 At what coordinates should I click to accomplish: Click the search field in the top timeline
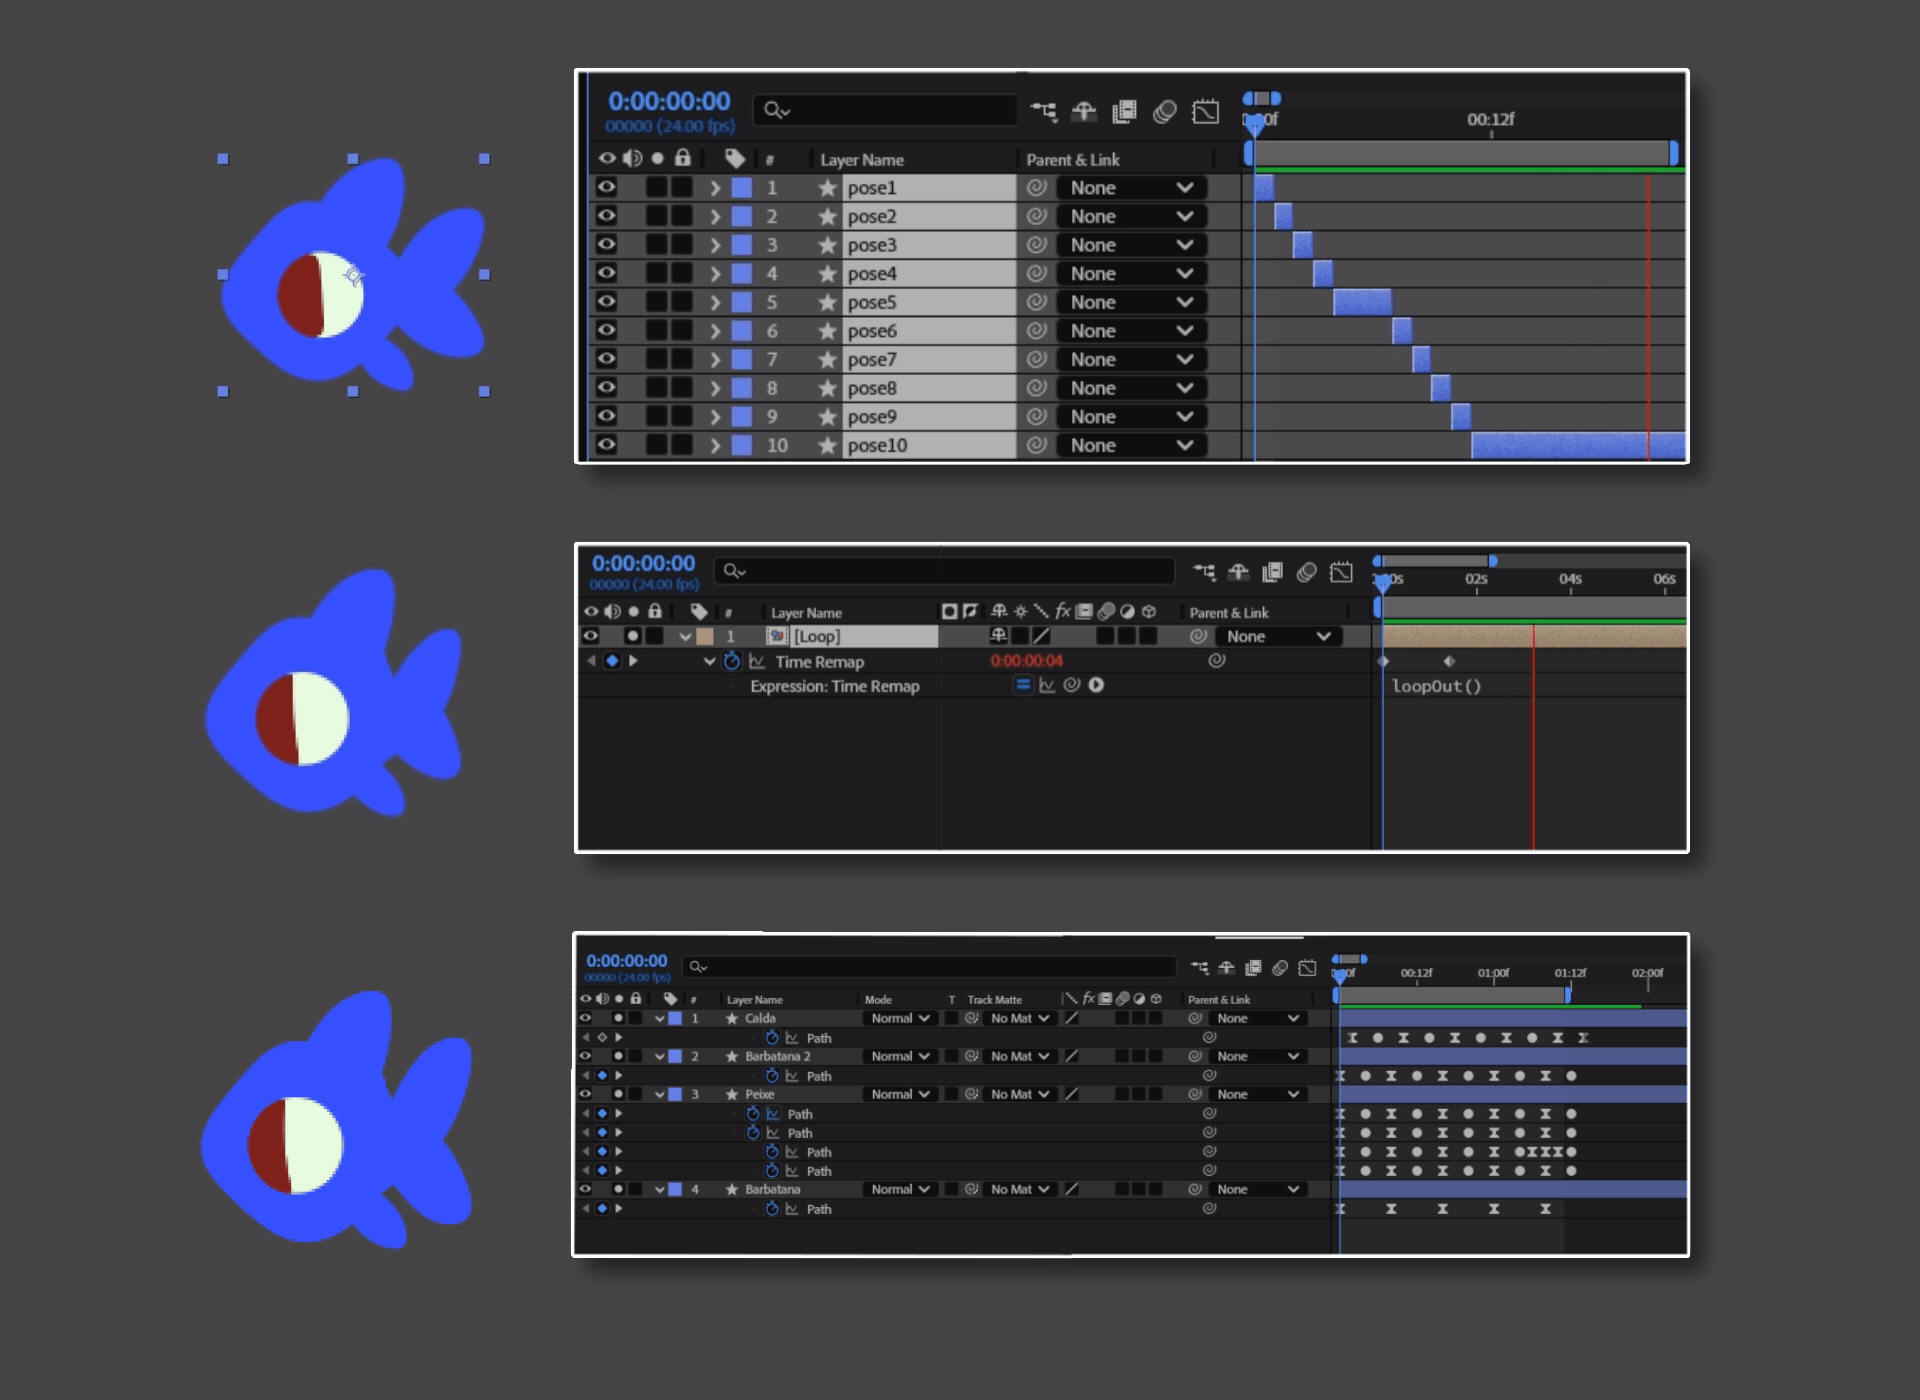[x=884, y=110]
